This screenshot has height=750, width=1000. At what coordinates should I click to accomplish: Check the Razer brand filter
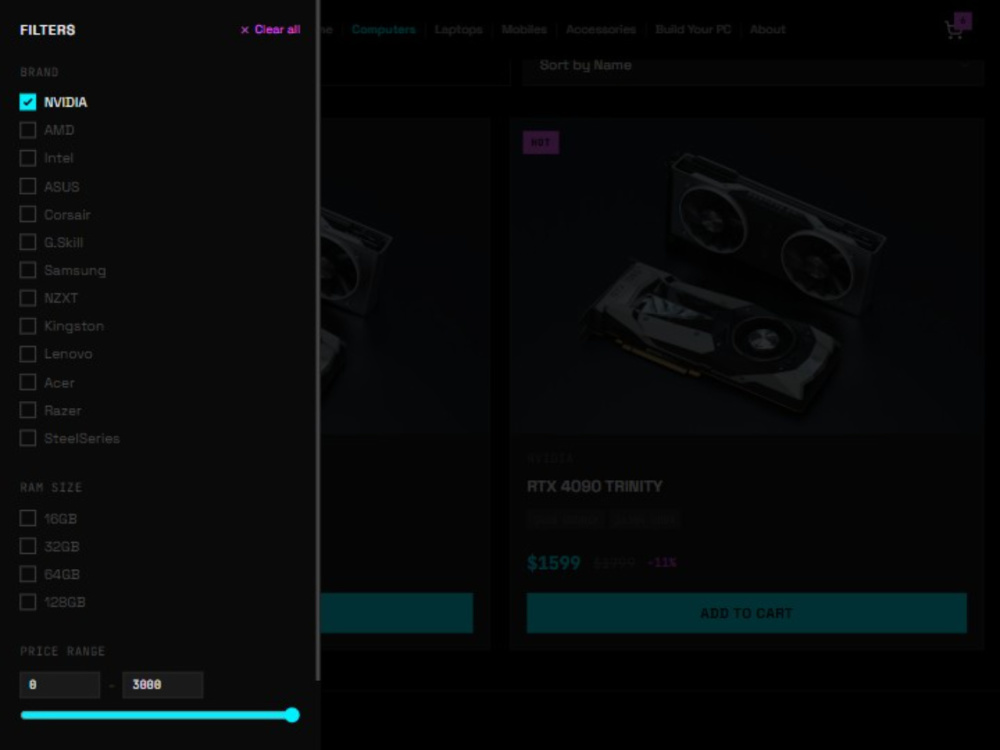click(x=27, y=410)
